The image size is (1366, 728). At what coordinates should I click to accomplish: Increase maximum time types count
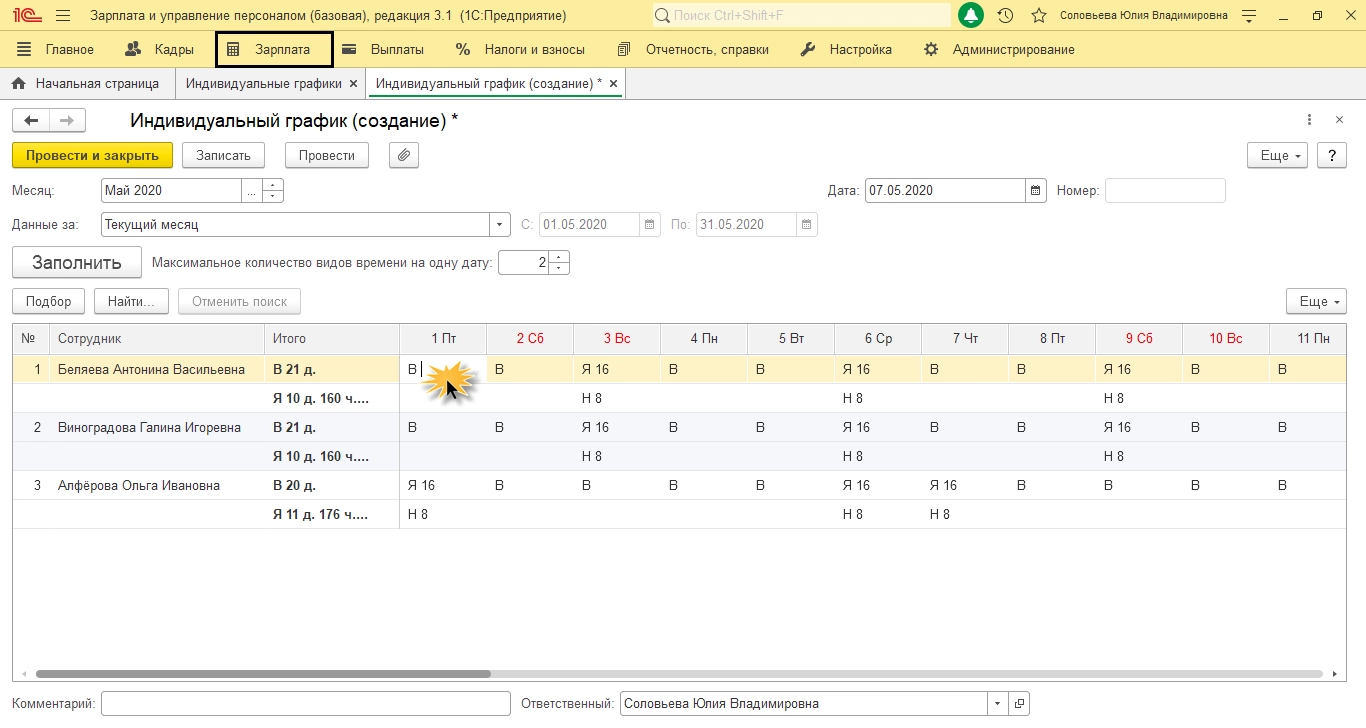click(x=560, y=257)
